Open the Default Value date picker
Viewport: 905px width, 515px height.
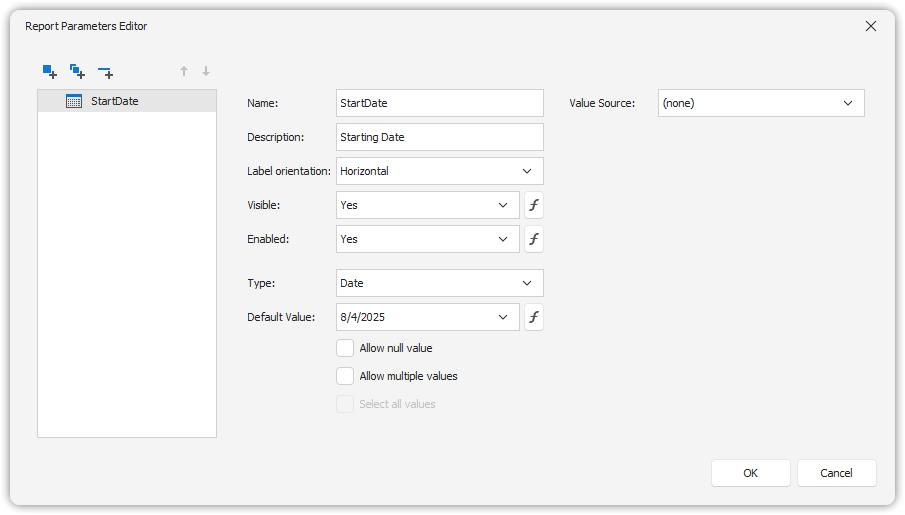pos(503,317)
